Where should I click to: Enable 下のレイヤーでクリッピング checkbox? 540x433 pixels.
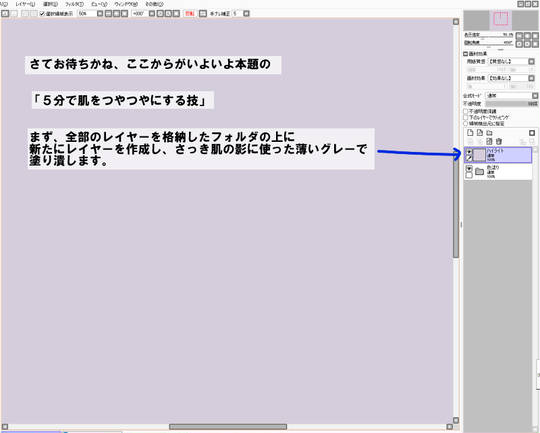tap(465, 117)
